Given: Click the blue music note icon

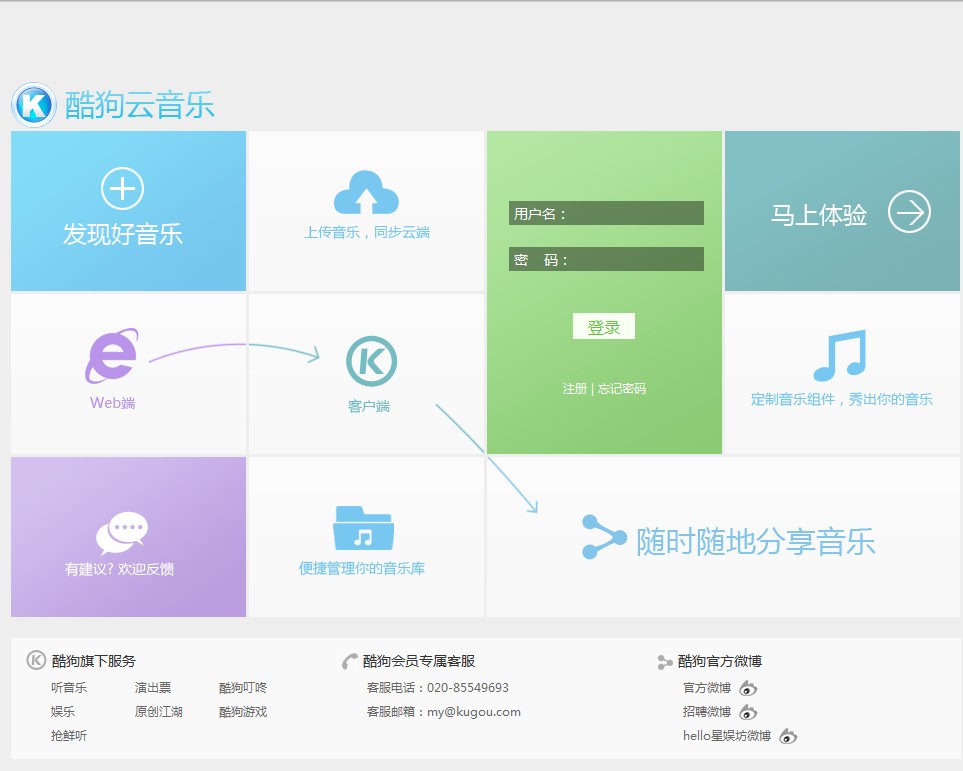Looking at the screenshot, I should 840,356.
